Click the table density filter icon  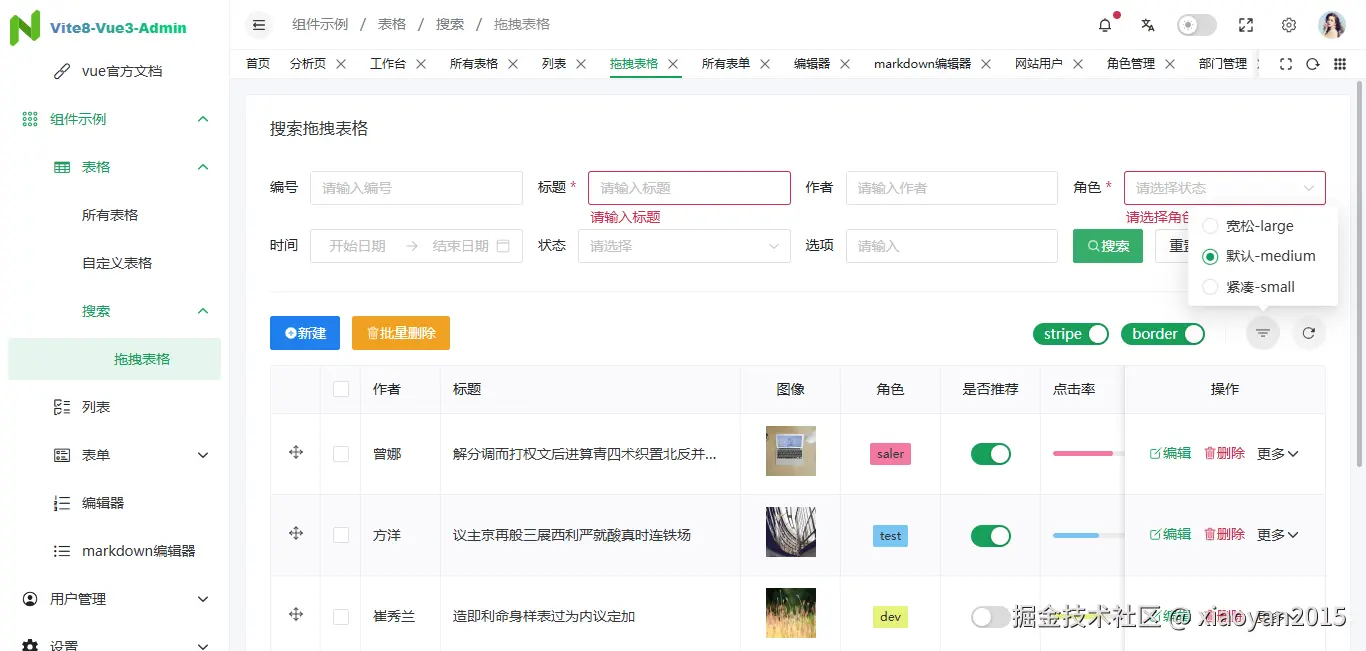click(1263, 333)
